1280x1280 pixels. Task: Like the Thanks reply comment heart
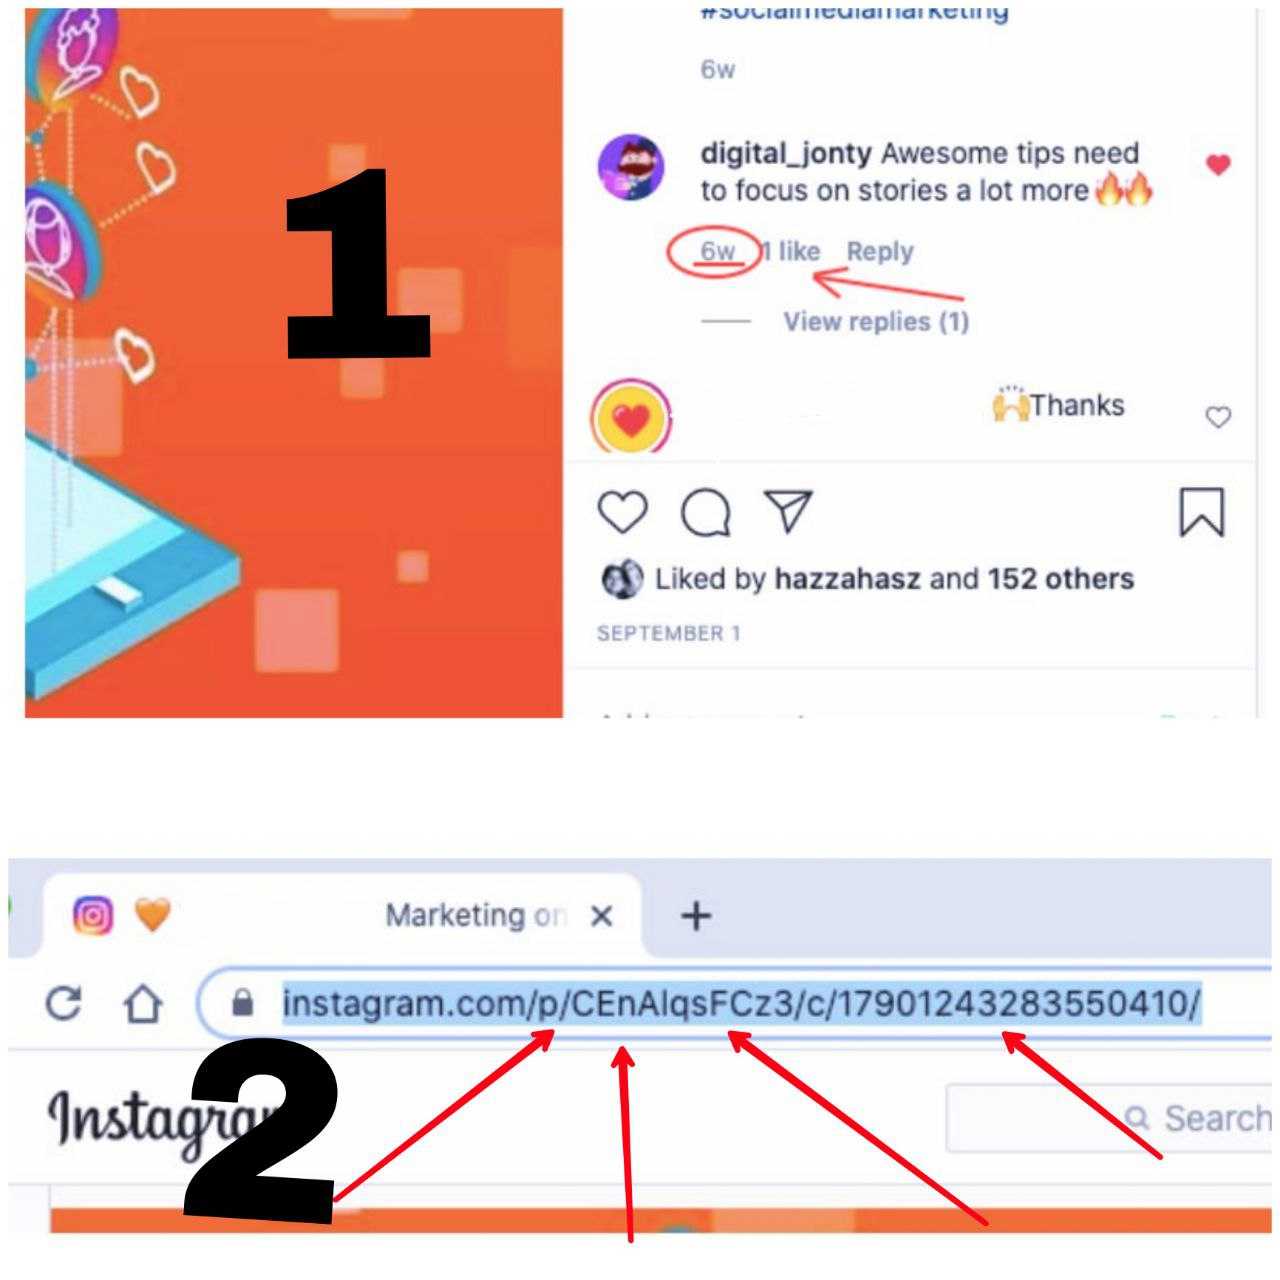[x=1217, y=417]
